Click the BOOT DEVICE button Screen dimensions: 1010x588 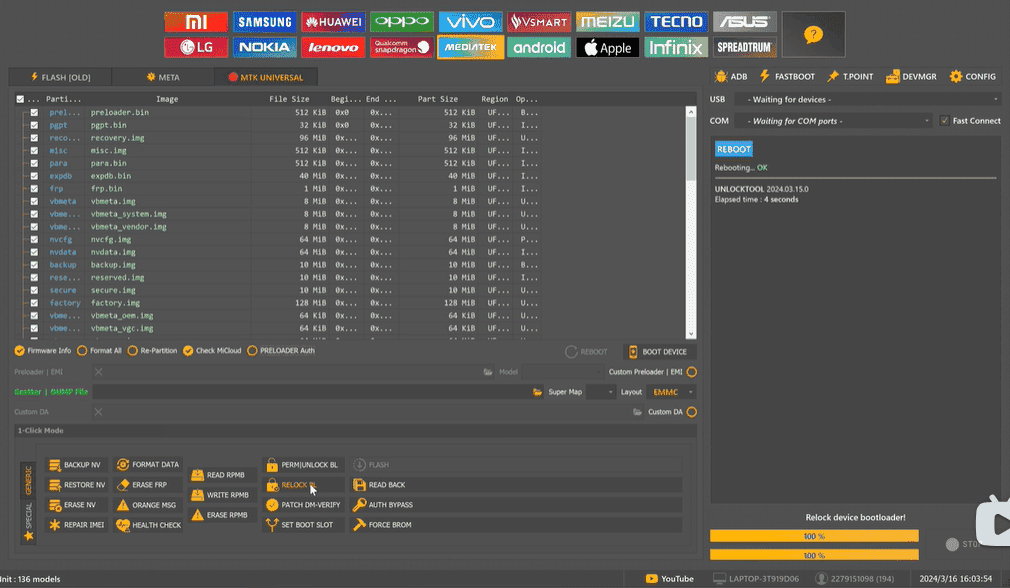[x=658, y=352]
